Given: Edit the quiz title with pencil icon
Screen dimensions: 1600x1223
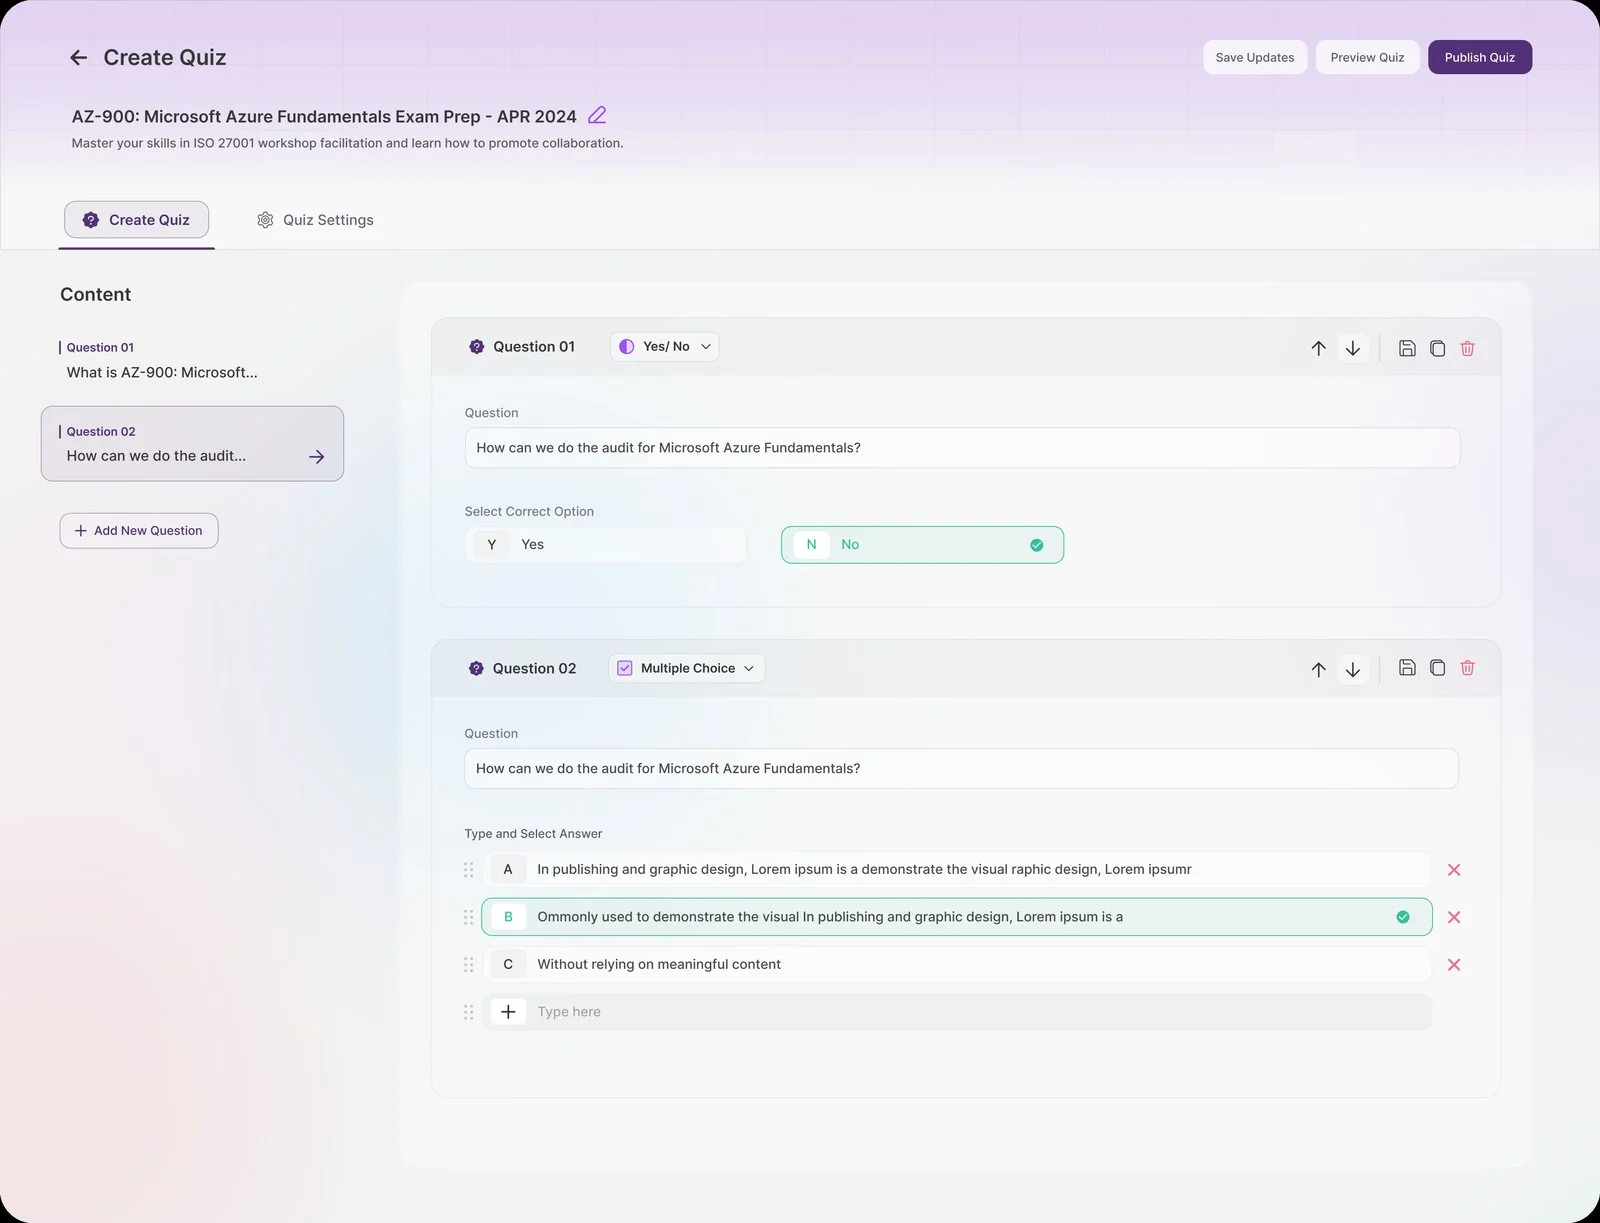Looking at the screenshot, I should pyautogui.click(x=597, y=115).
